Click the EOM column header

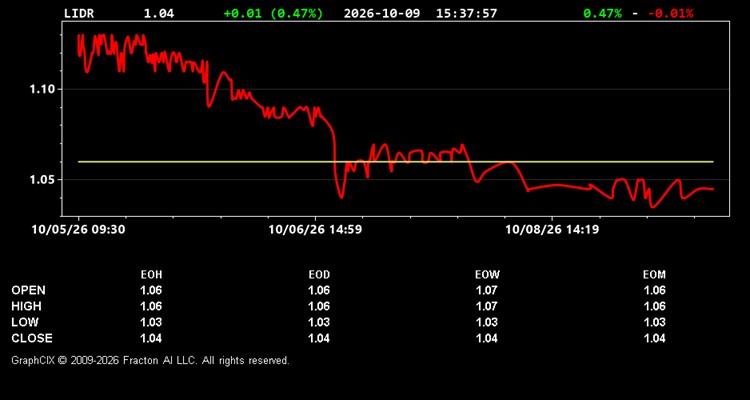(x=654, y=275)
